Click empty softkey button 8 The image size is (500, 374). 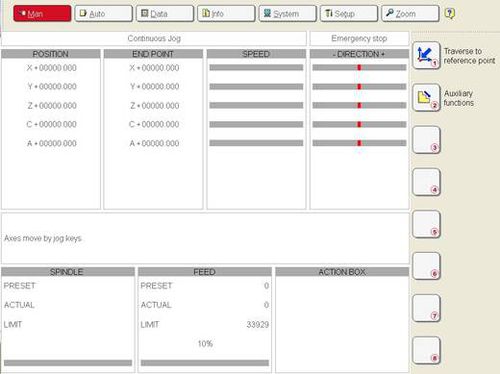[x=426, y=350]
